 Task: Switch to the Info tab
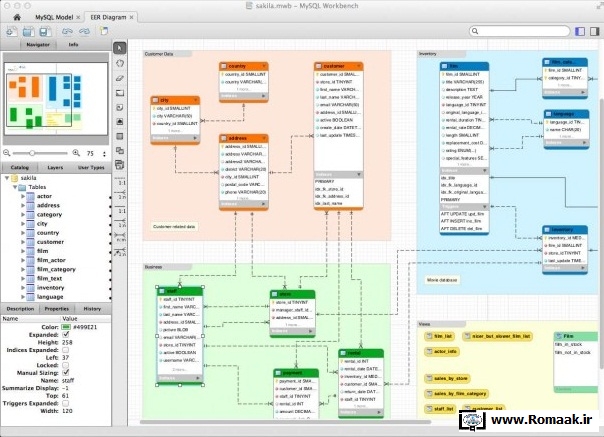coord(73,45)
